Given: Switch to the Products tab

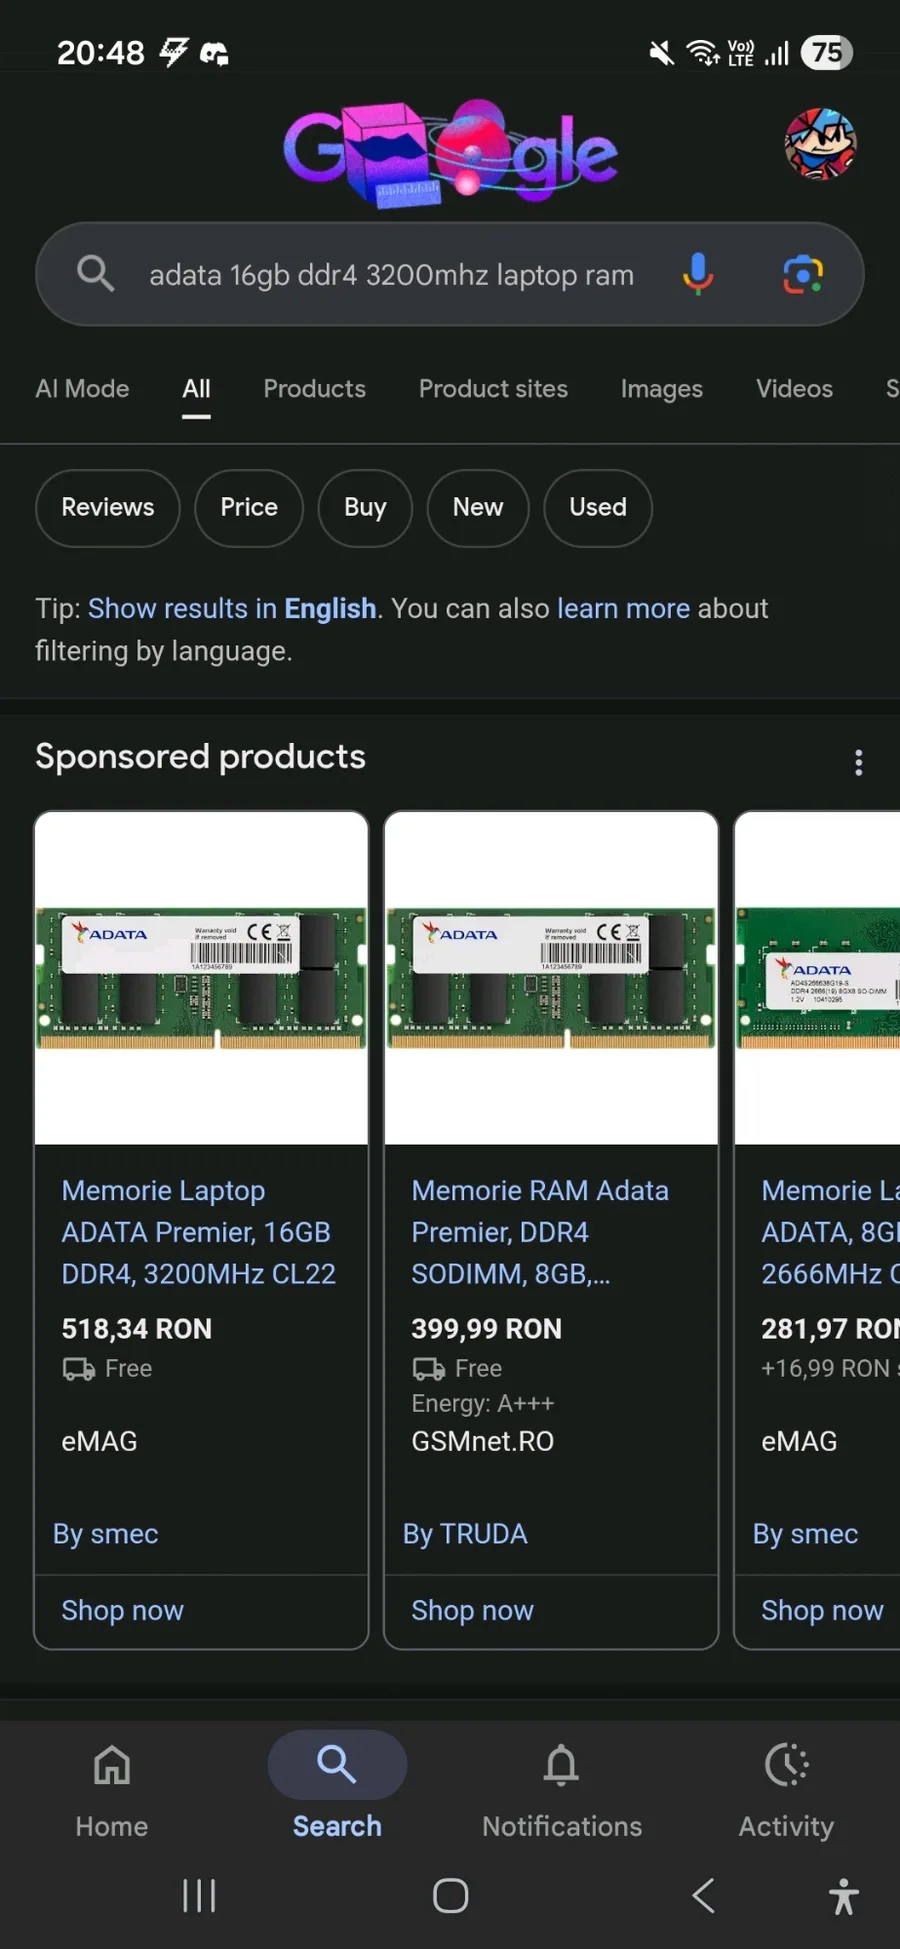Looking at the screenshot, I should pos(314,389).
